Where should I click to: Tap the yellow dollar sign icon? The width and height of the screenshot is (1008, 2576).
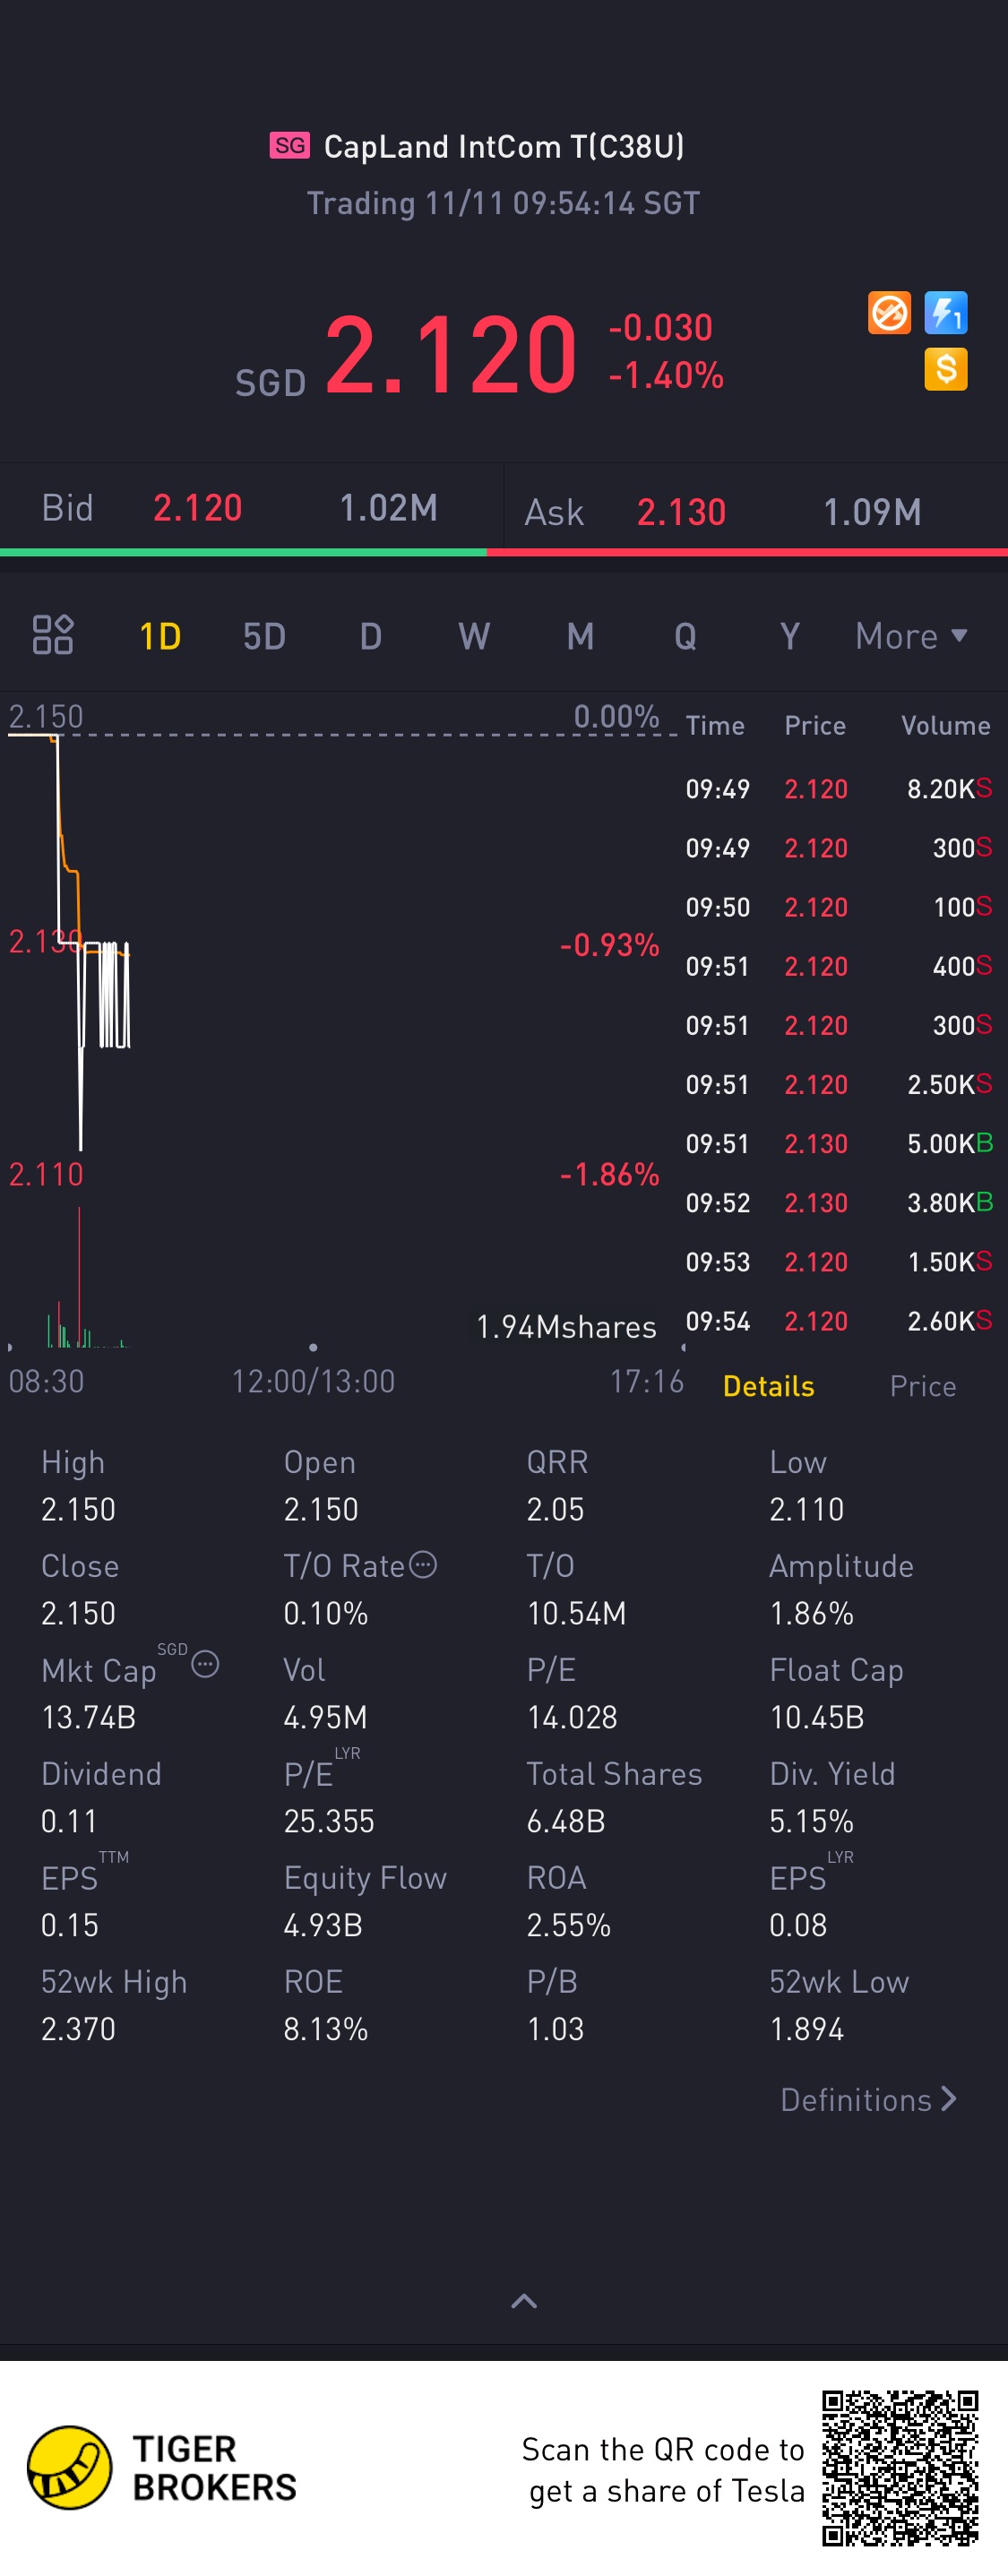click(946, 369)
